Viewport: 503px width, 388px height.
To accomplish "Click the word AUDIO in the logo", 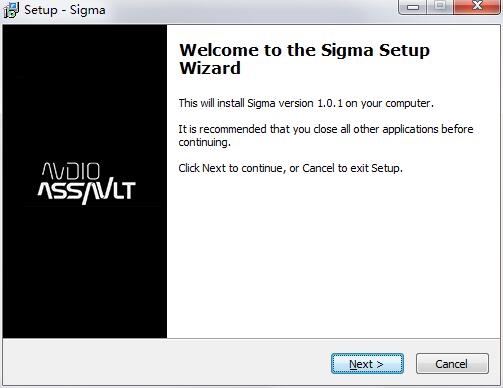I will 71,171.
